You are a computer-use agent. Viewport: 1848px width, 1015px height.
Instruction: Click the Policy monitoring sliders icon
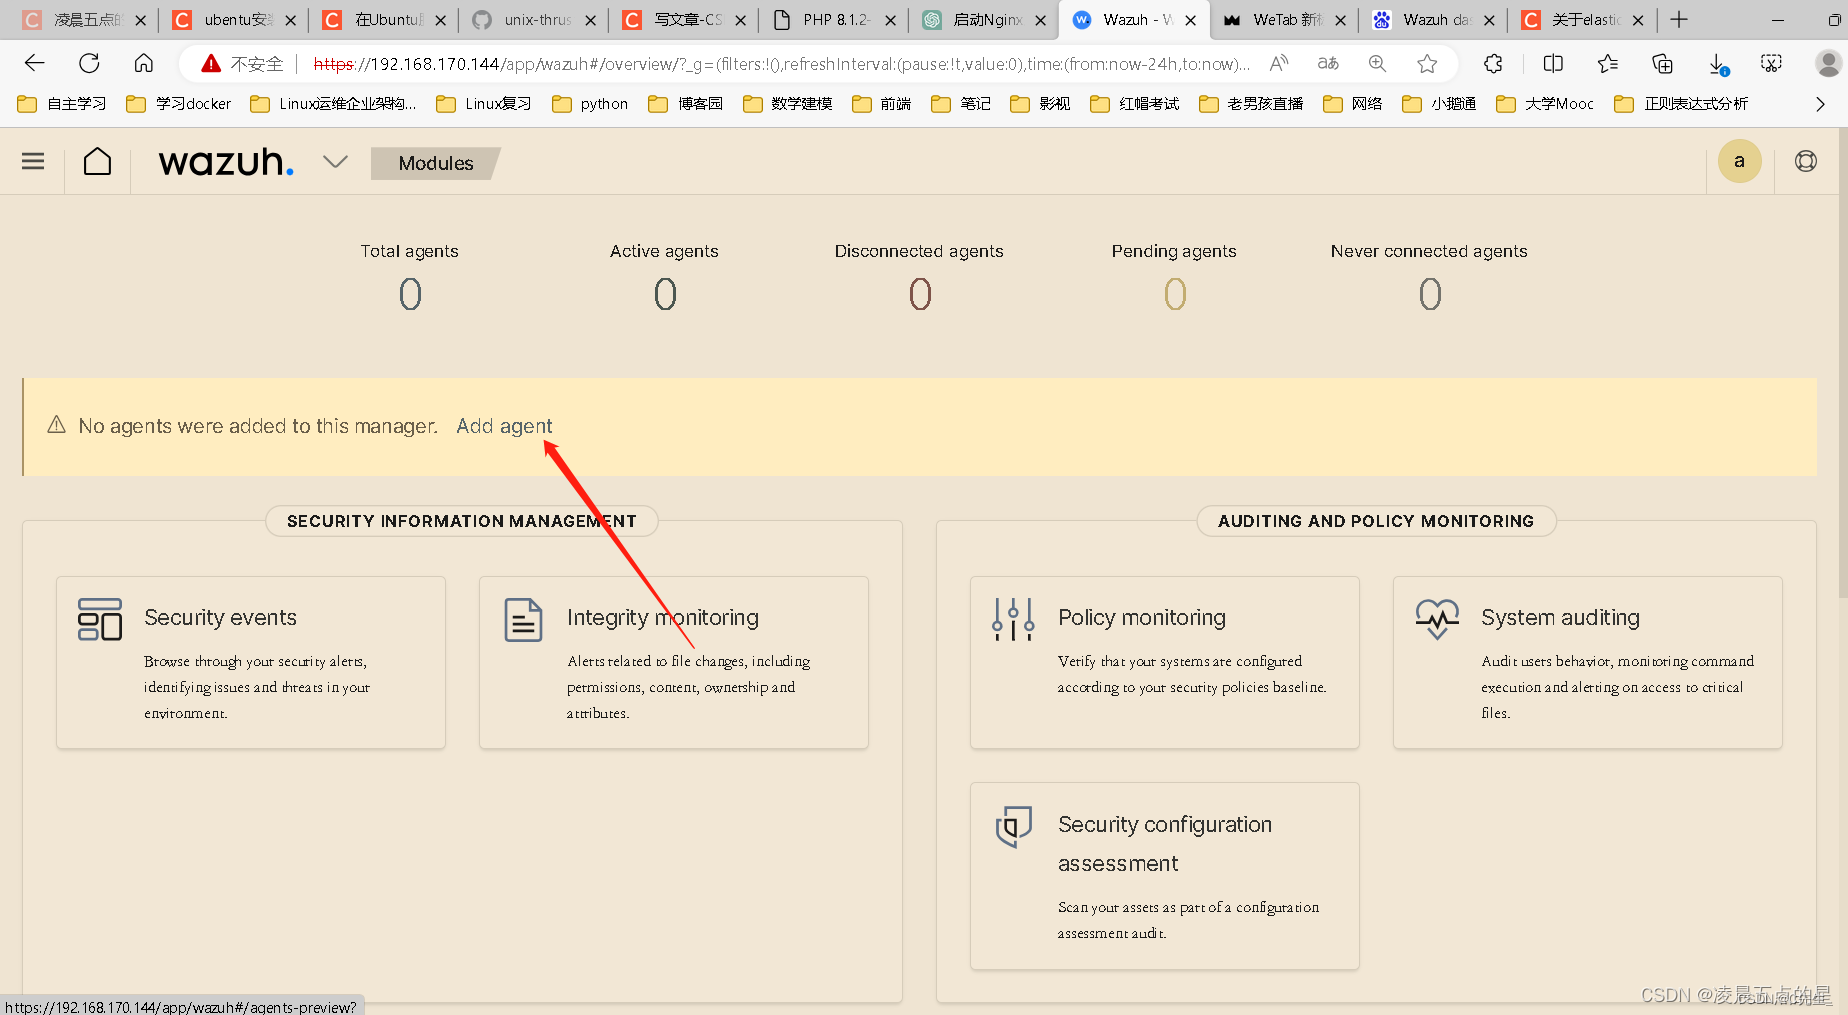click(x=1013, y=619)
